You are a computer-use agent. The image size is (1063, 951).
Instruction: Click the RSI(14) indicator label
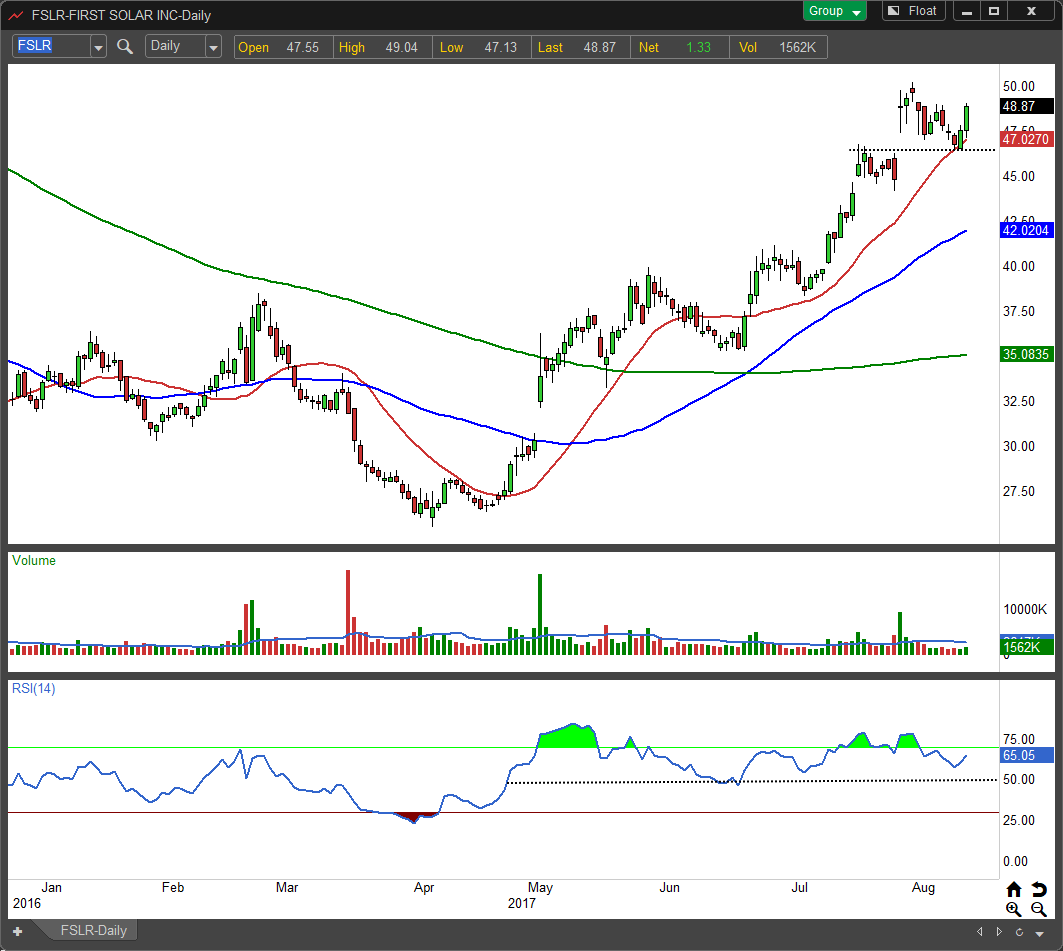33,688
